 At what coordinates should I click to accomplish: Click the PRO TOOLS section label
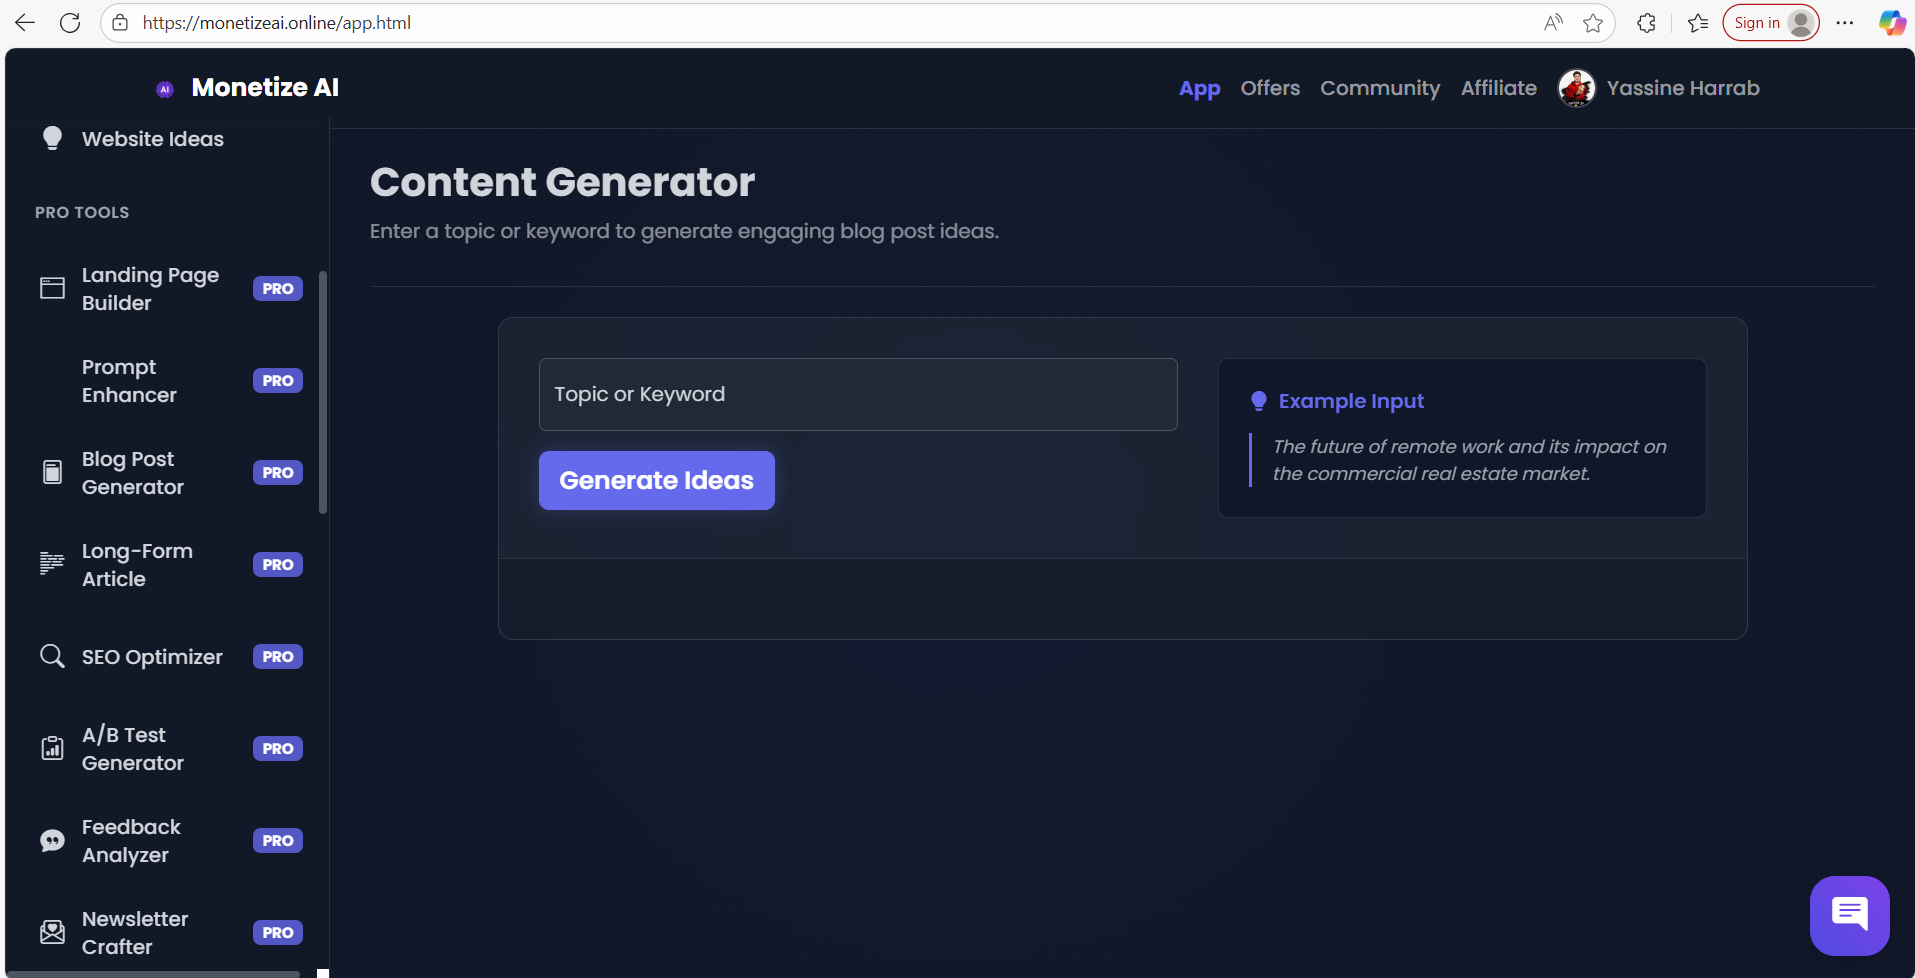82,212
